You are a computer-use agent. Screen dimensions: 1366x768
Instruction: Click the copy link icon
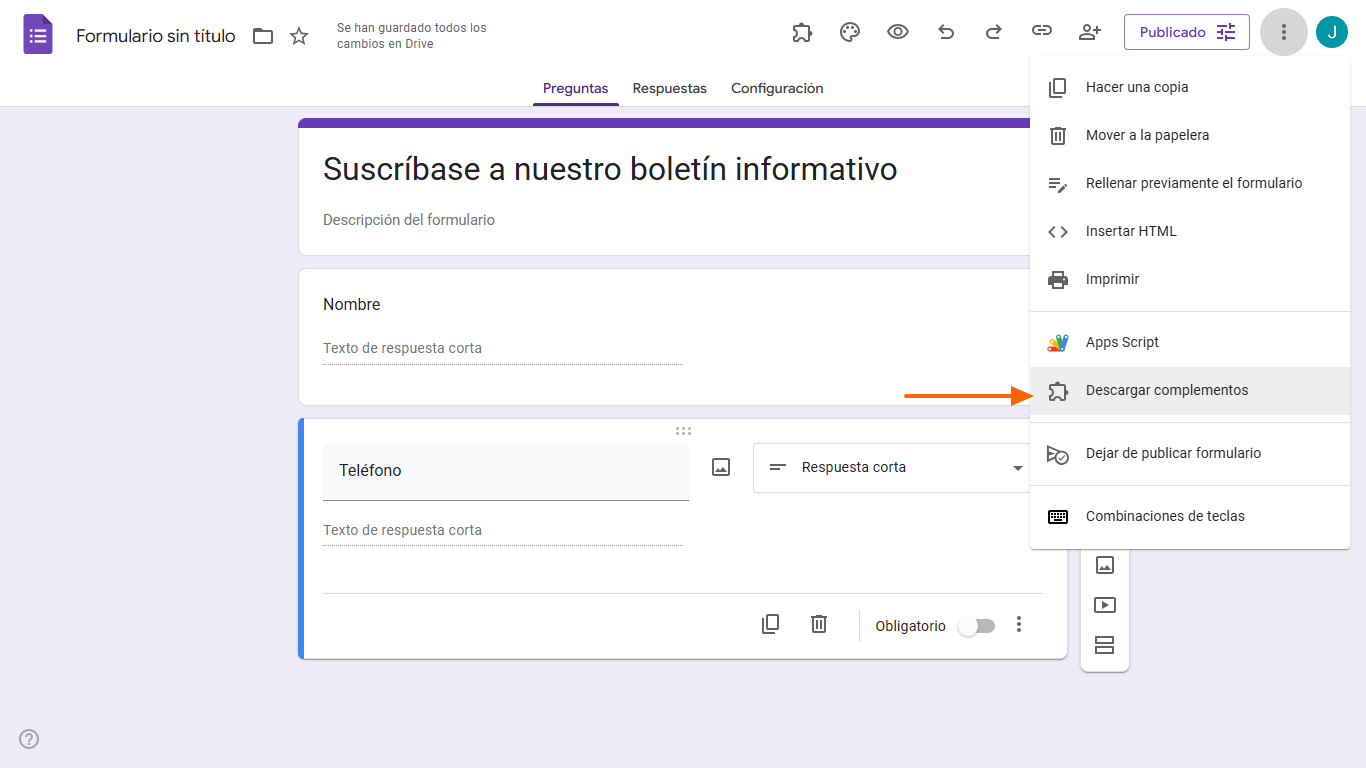tap(1042, 32)
